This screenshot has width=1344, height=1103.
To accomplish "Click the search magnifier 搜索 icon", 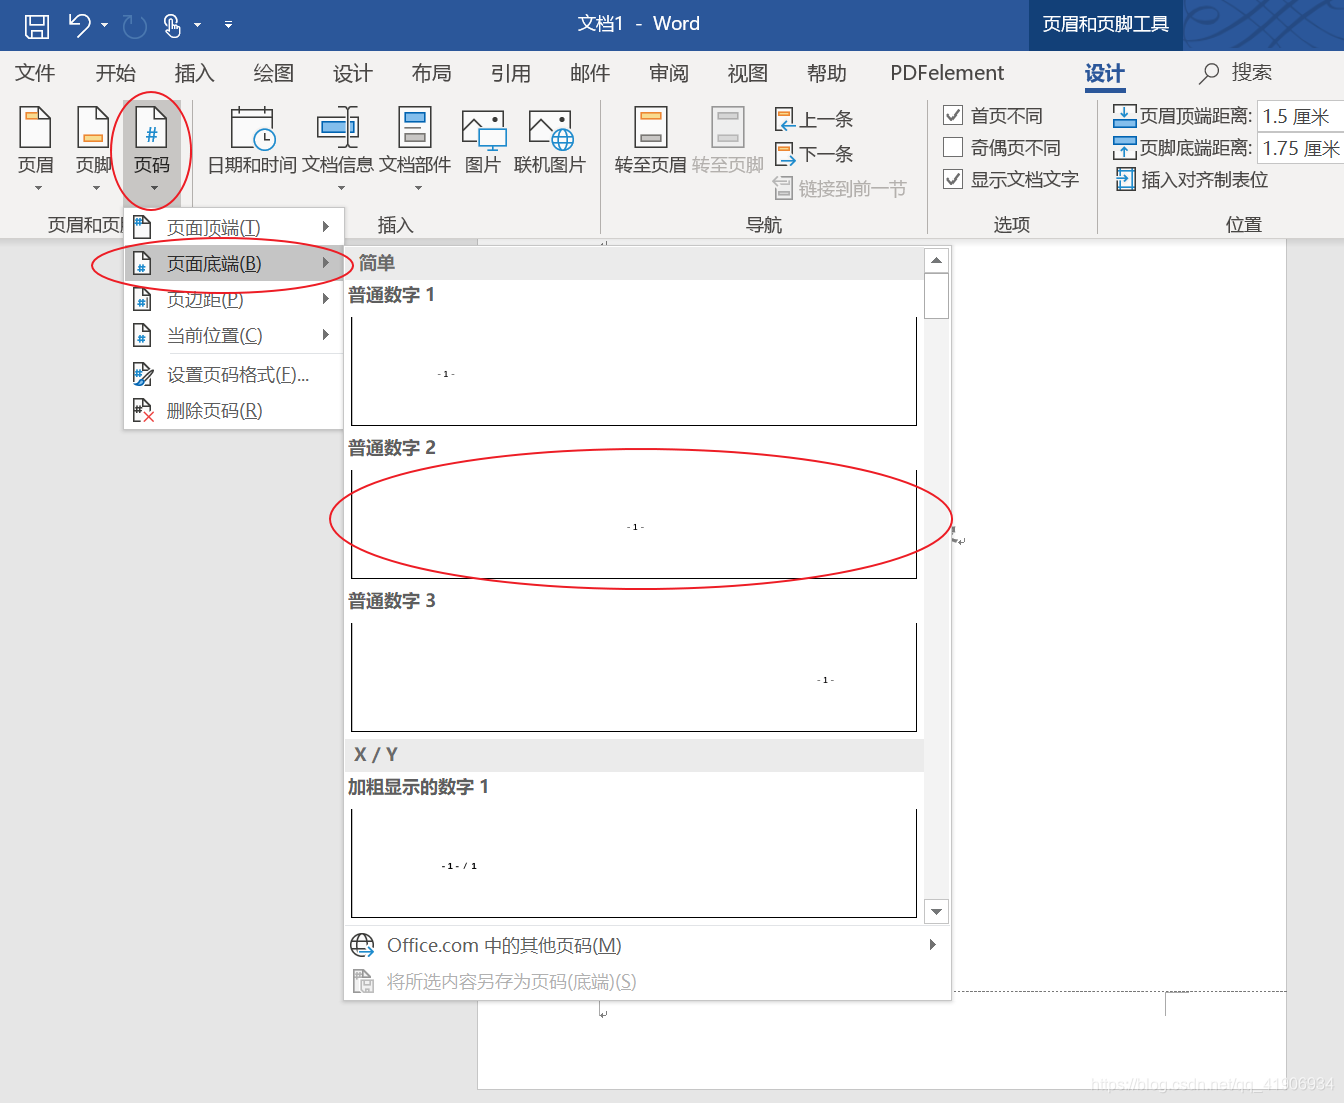I will [1210, 73].
